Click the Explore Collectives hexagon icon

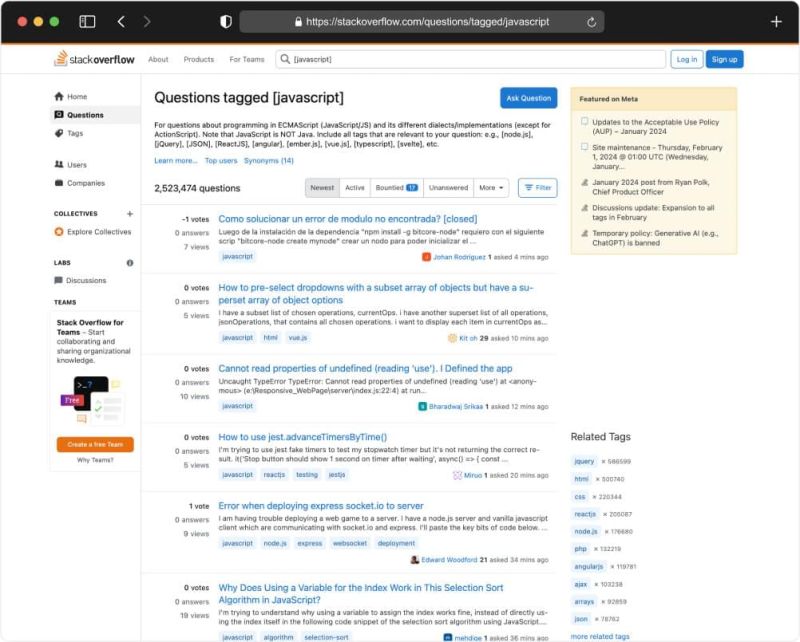click(59, 231)
